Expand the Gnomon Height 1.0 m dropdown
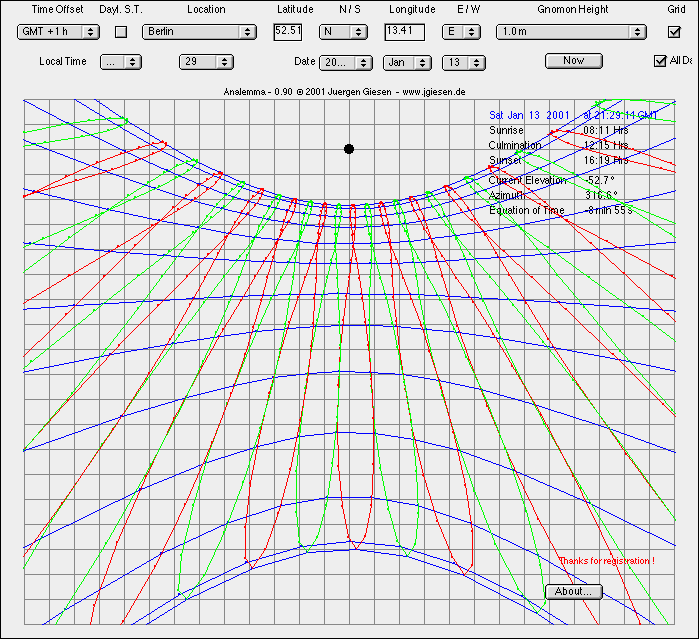 (x=563, y=31)
